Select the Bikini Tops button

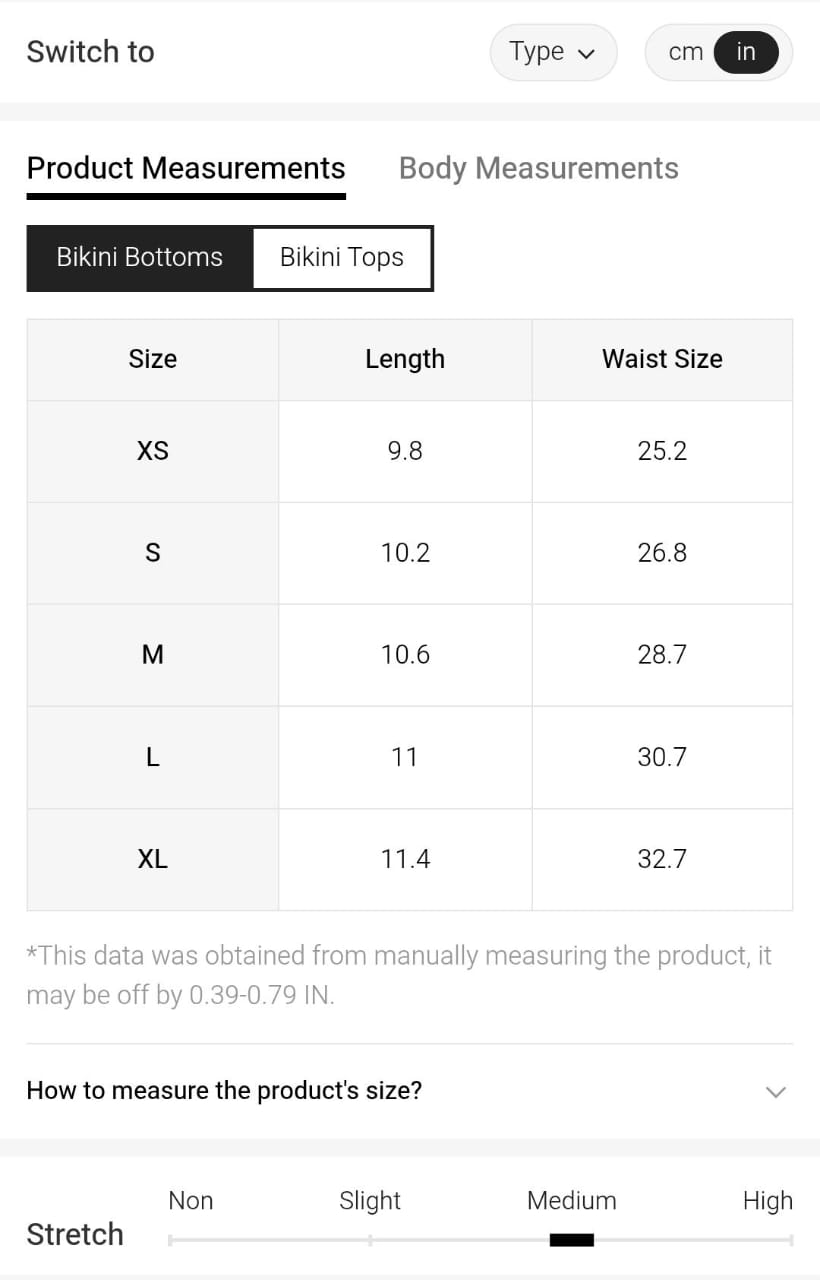pyautogui.click(x=342, y=257)
